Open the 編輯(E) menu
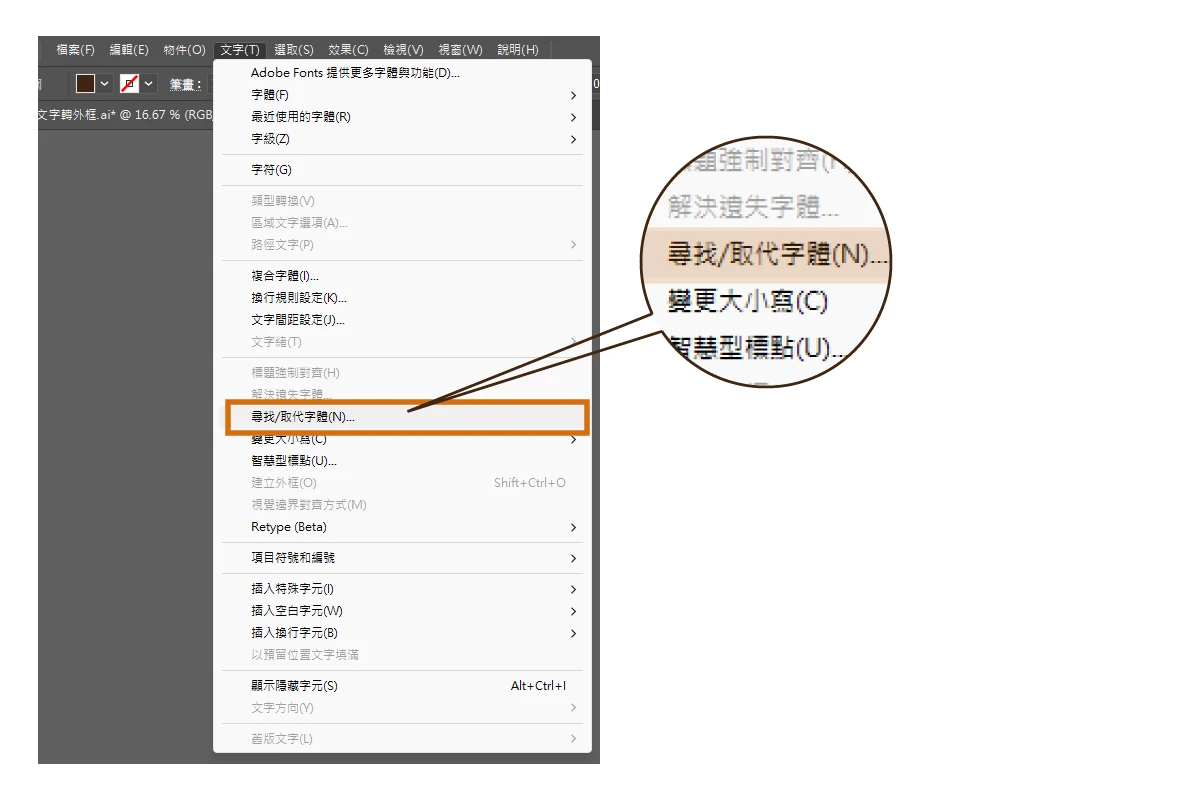Screen dimensions: 1200x800 pos(129,49)
